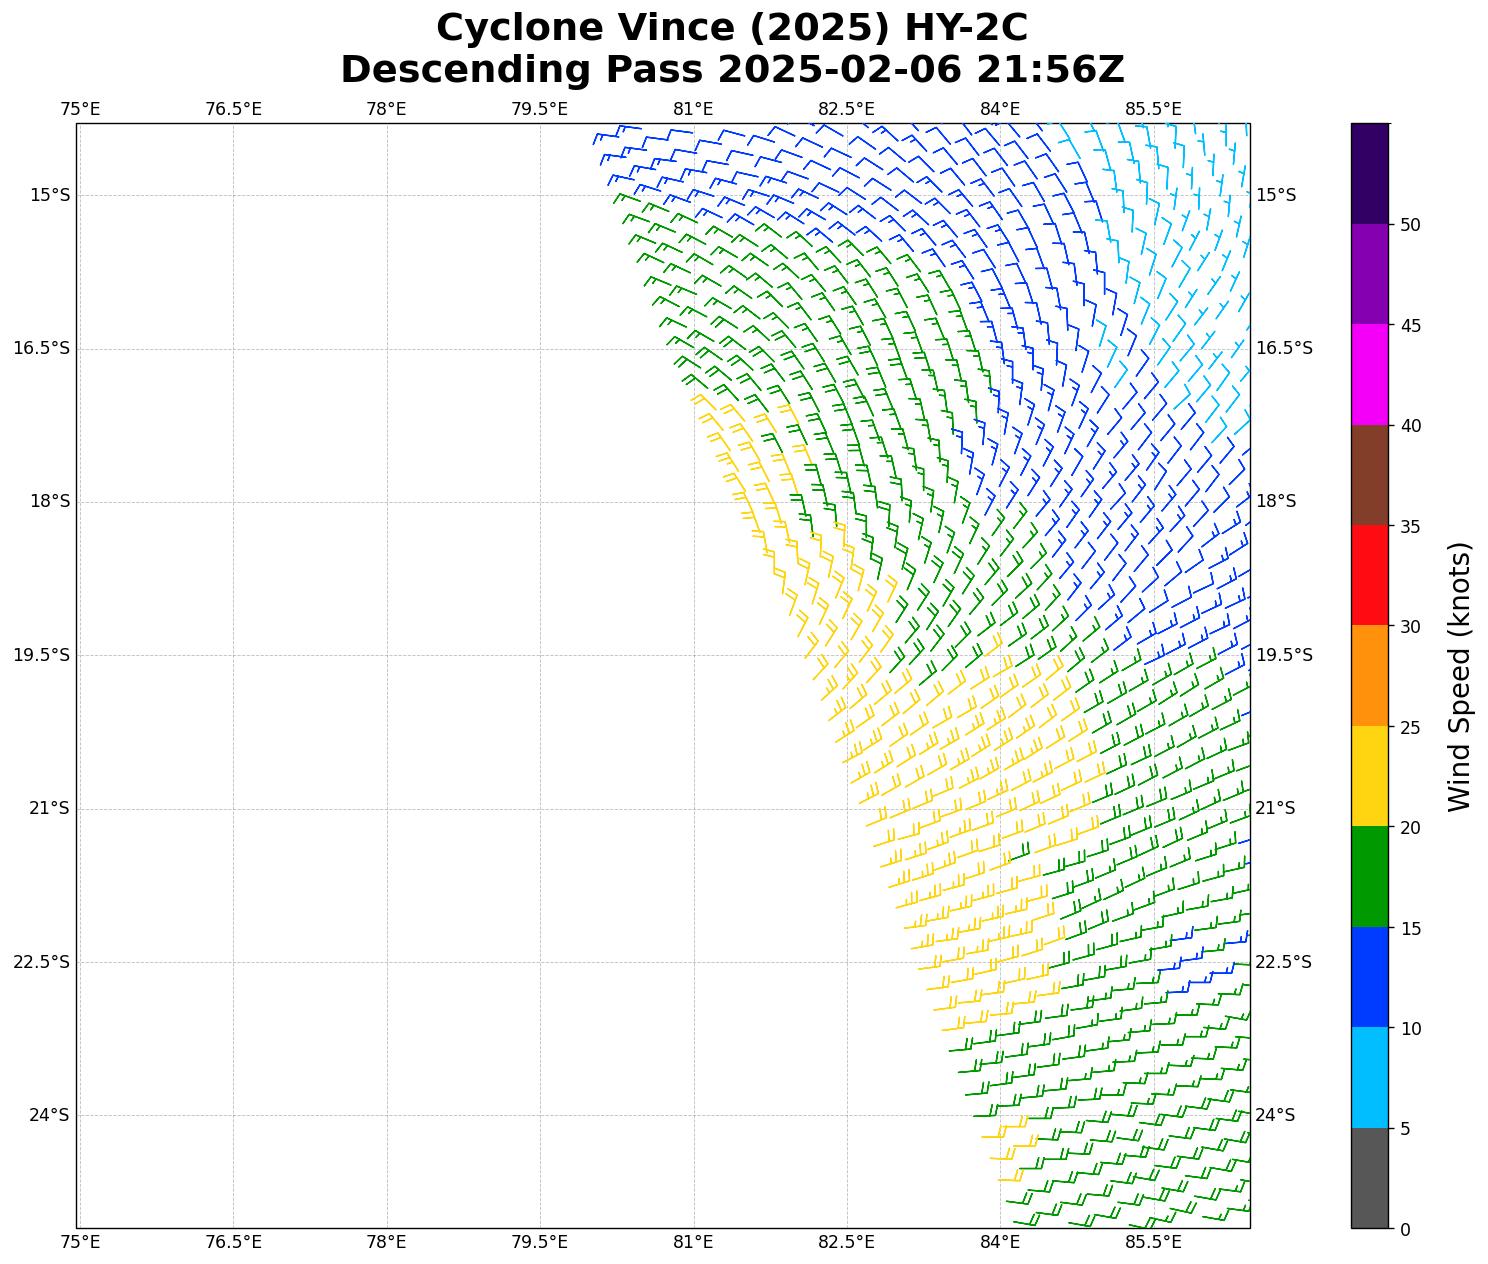Choose the red 30–35 knots colorbar segment

click(x=1369, y=575)
